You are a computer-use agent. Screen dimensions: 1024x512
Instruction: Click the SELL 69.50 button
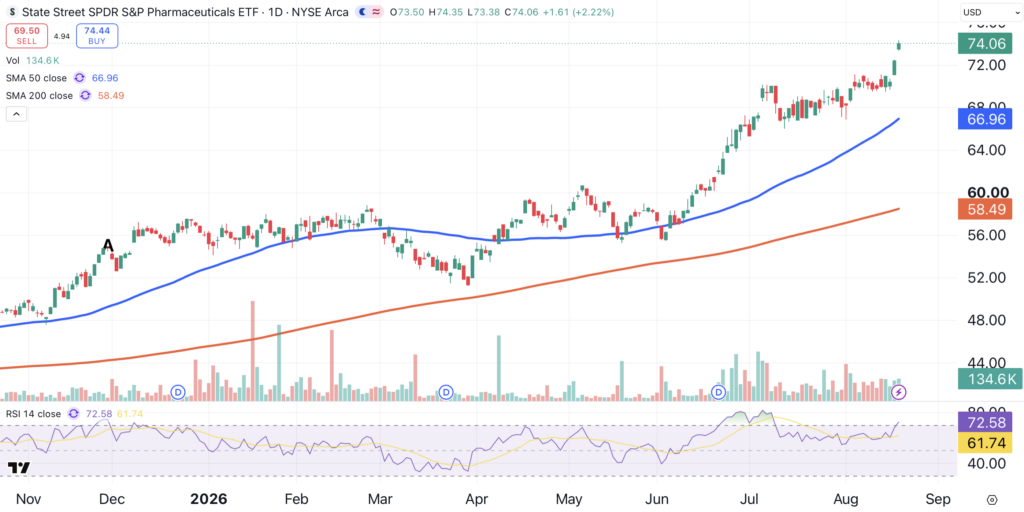point(27,36)
